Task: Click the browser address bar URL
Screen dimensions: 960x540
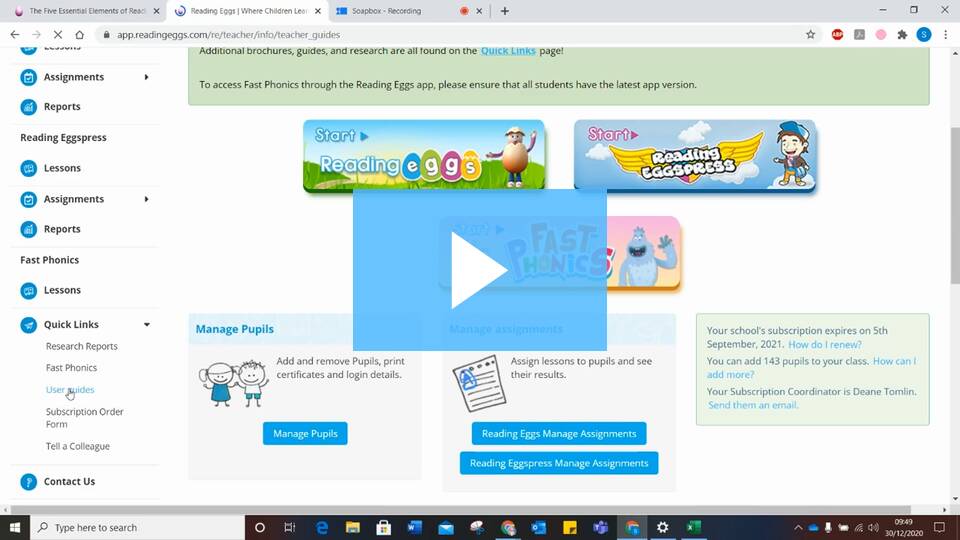Action: (228, 35)
